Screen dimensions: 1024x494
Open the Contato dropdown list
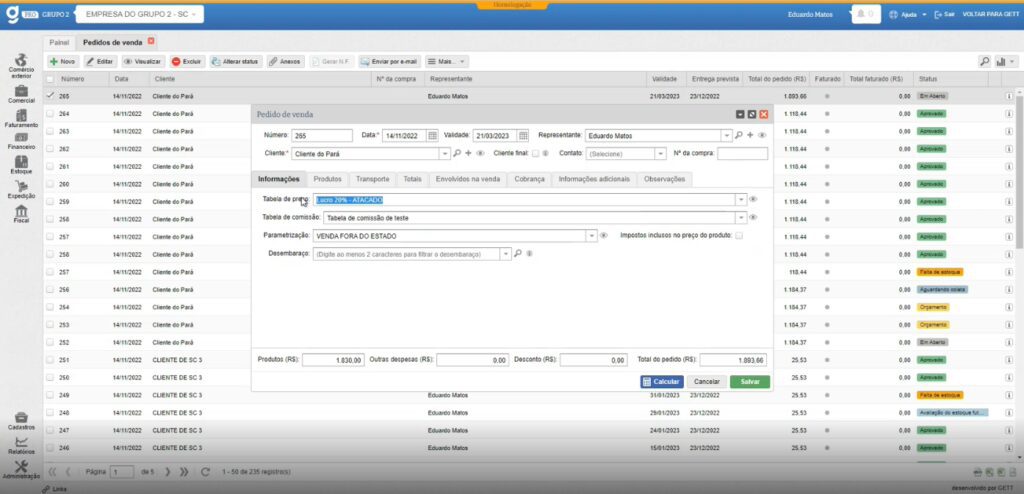pyautogui.click(x=660, y=154)
